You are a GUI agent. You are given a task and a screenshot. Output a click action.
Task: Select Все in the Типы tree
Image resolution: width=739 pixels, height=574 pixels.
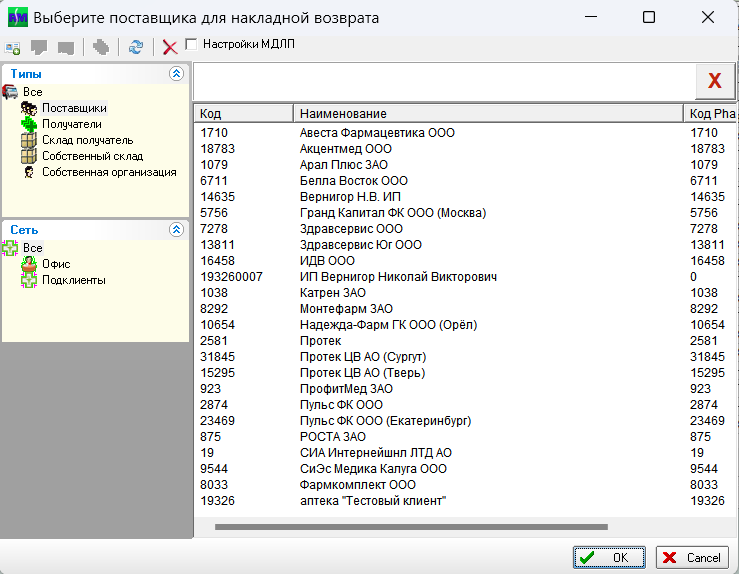[33, 92]
